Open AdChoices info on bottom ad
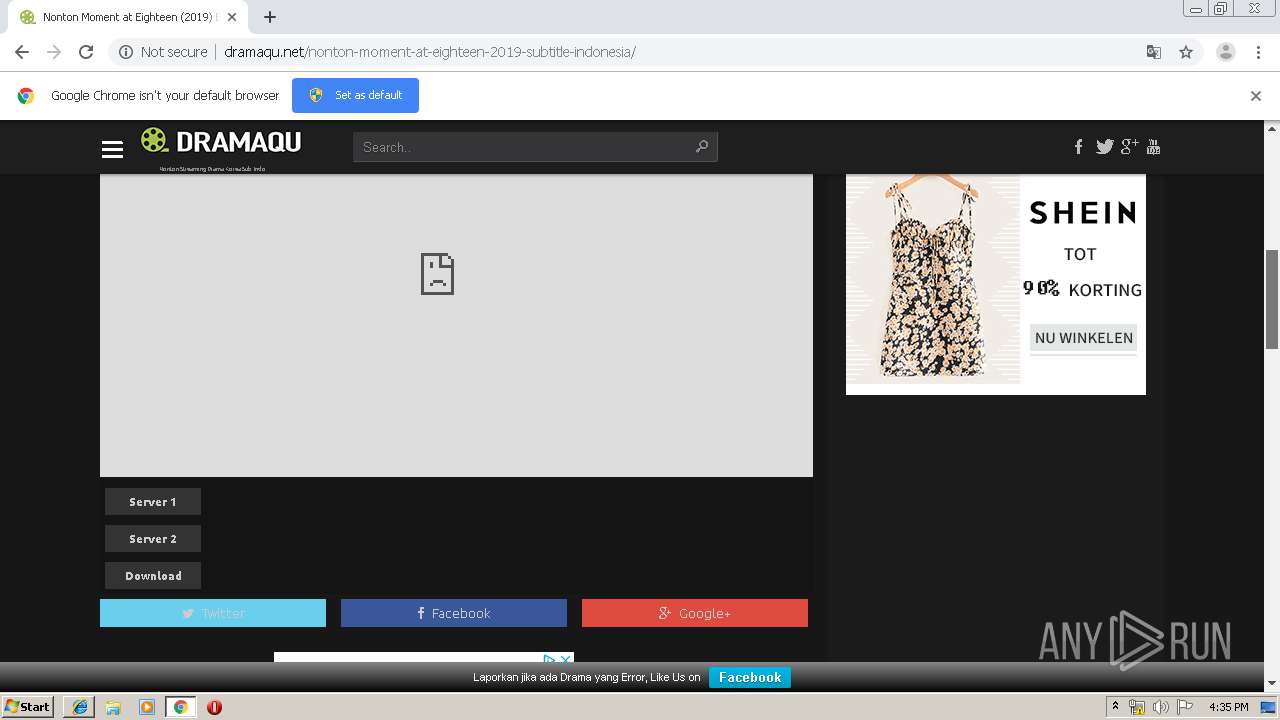 click(x=549, y=659)
